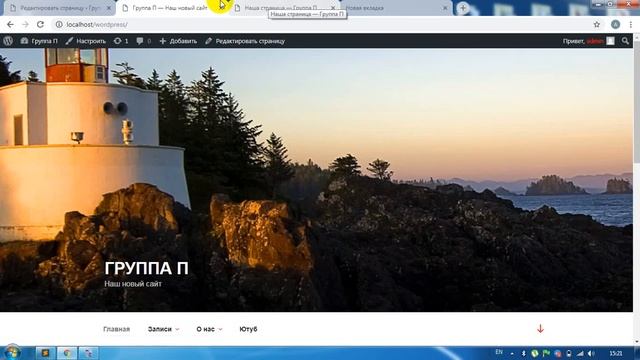
Task: Bookmark this page with the star
Action: point(597,24)
